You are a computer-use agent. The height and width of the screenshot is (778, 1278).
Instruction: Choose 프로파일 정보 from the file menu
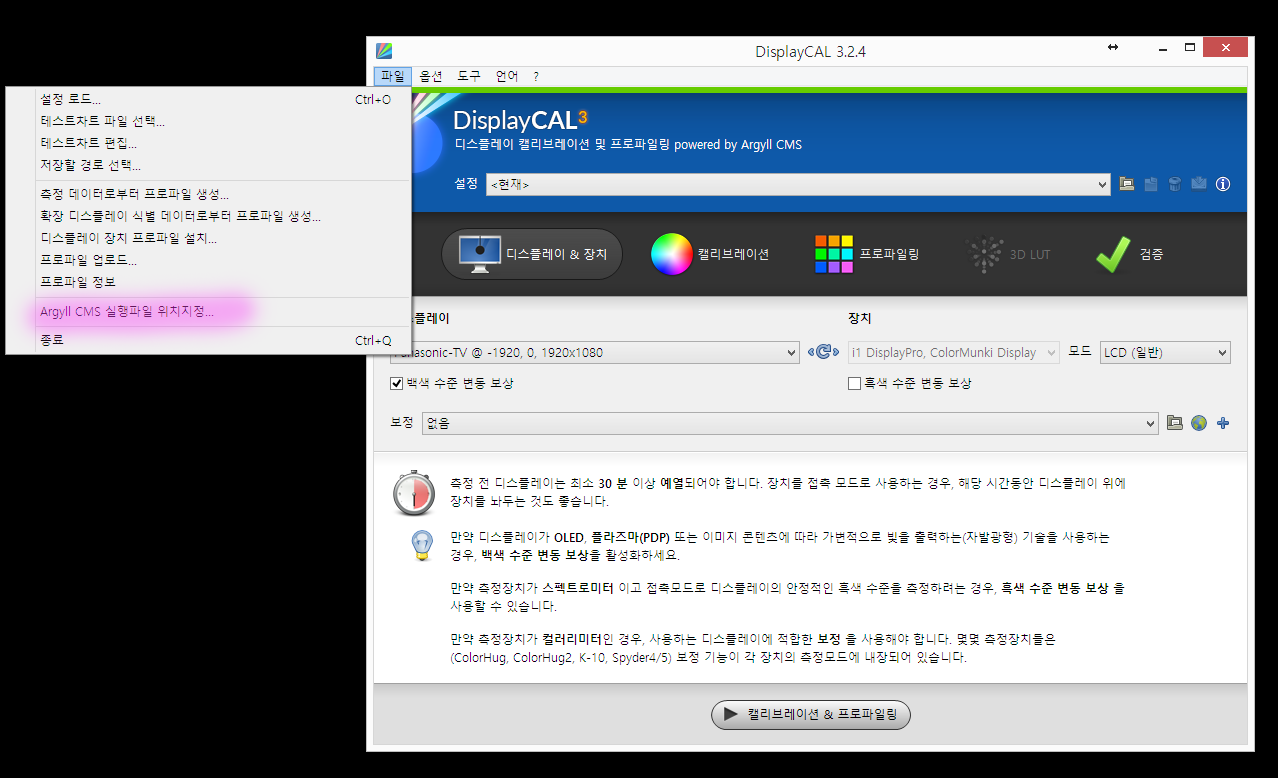click(x=78, y=282)
